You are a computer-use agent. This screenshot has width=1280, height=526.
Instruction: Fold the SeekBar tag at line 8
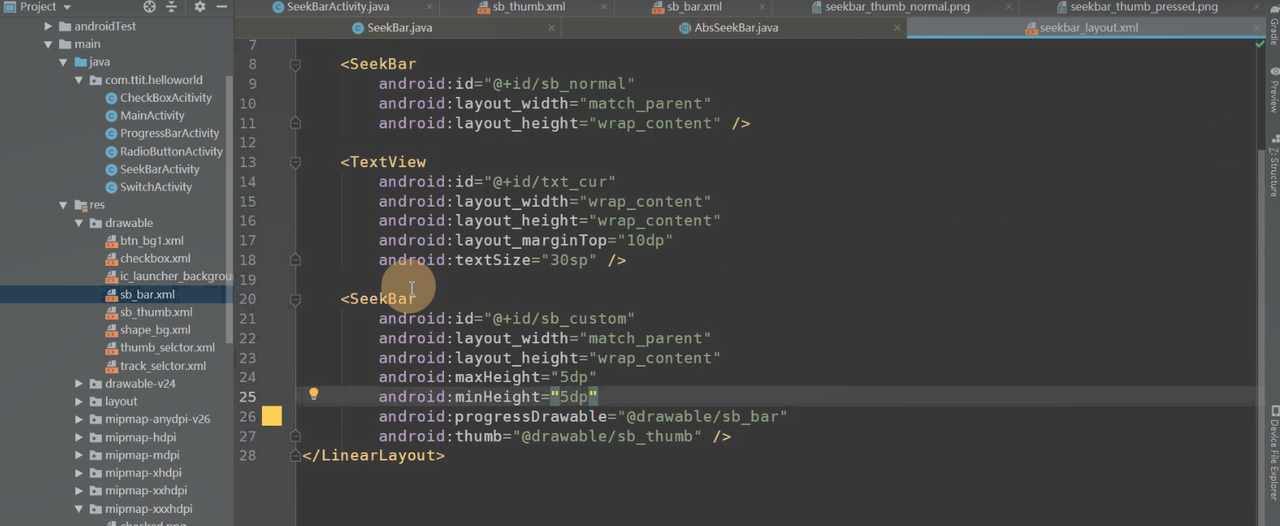click(295, 65)
